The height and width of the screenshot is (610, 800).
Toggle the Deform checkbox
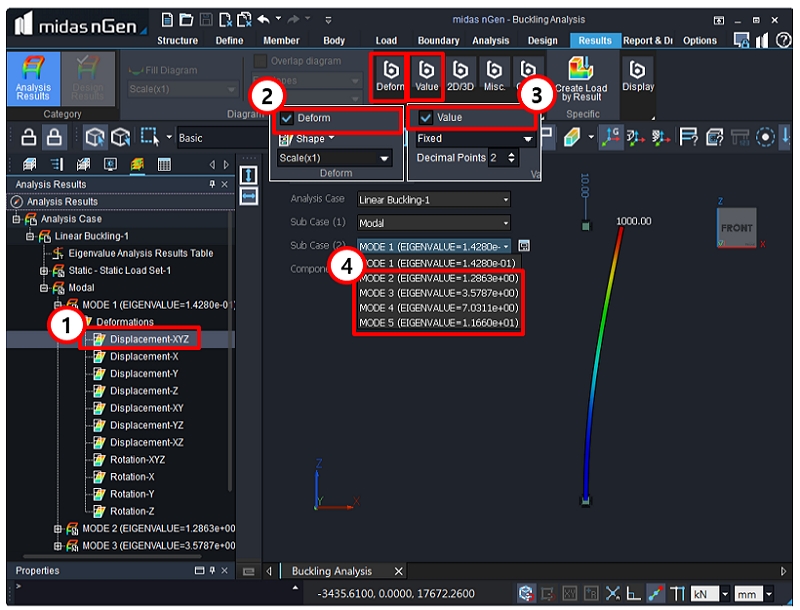[287, 118]
